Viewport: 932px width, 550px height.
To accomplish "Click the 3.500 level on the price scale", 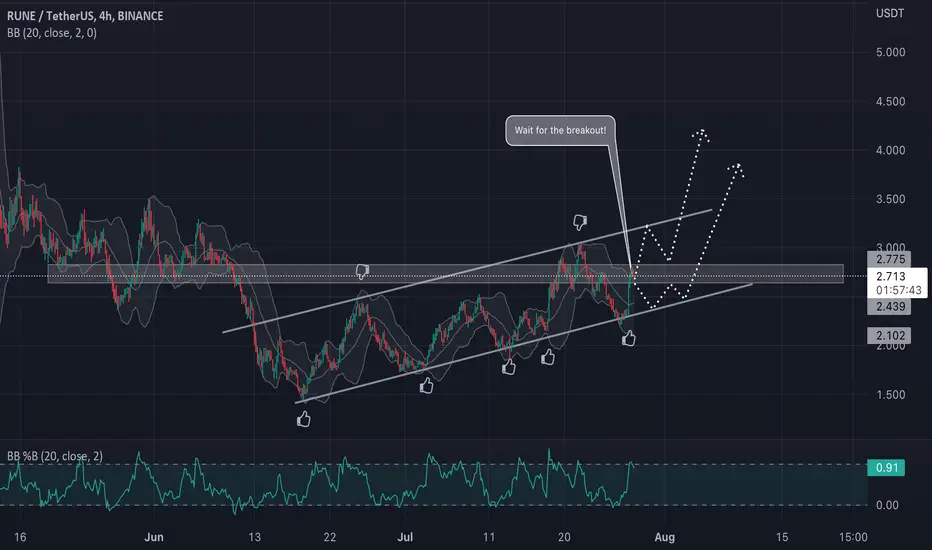I will pos(890,199).
